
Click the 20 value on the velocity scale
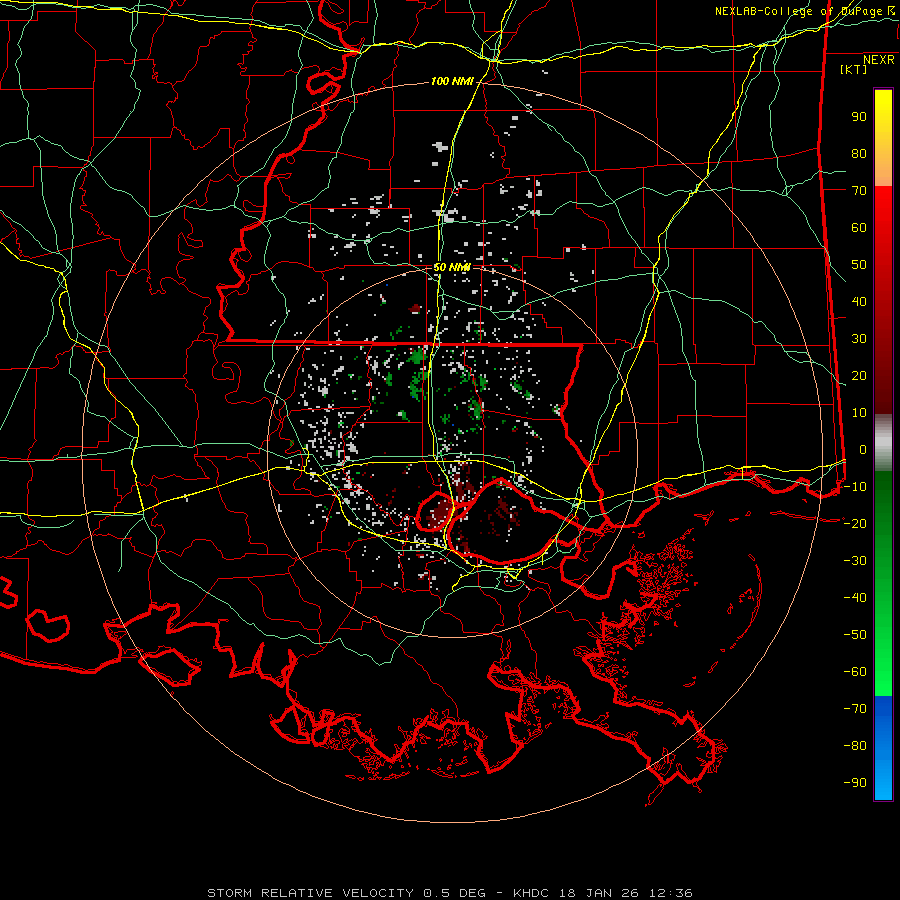(x=859, y=375)
